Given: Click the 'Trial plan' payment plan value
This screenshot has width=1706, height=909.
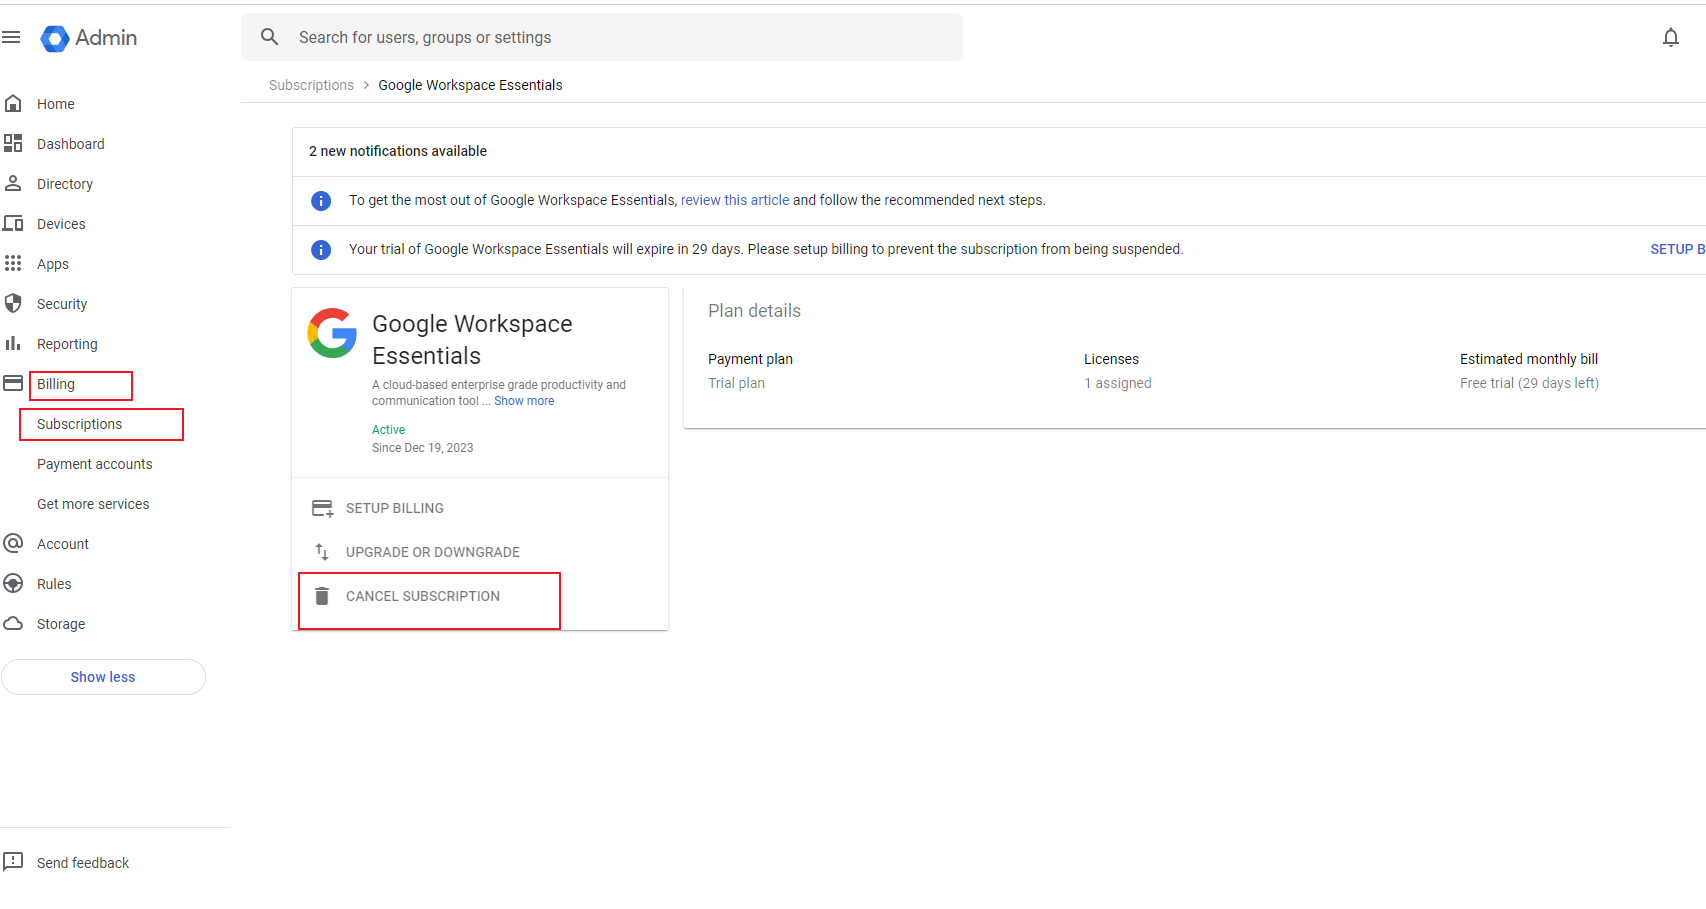Looking at the screenshot, I should (x=736, y=383).
